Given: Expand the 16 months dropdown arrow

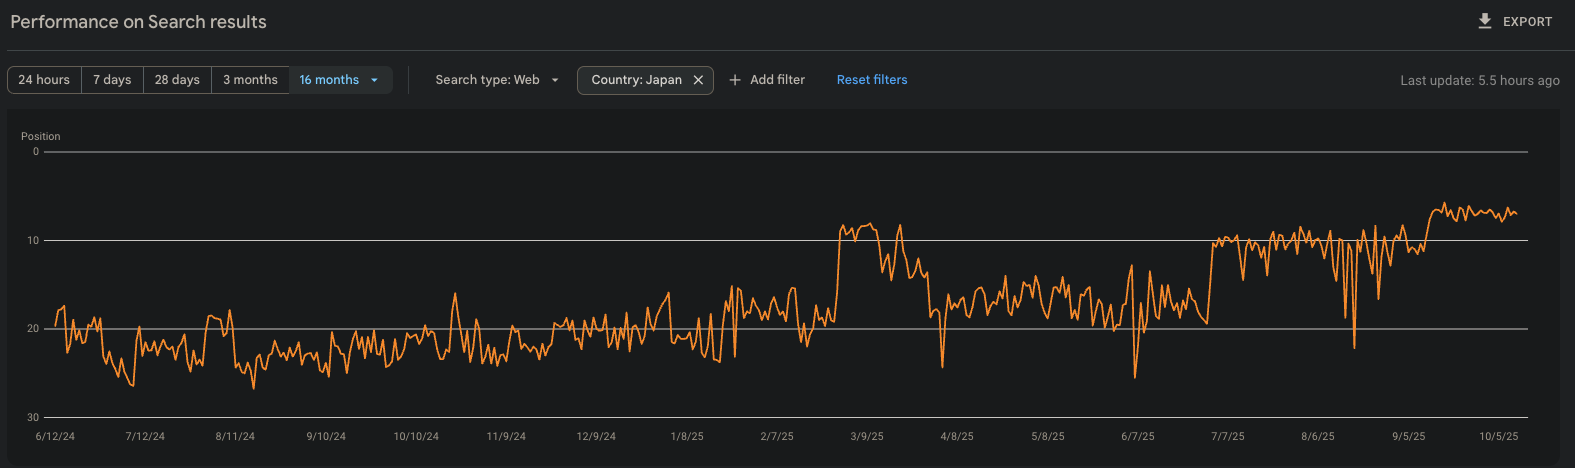Looking at the screenshot, I should click(375, 80).
